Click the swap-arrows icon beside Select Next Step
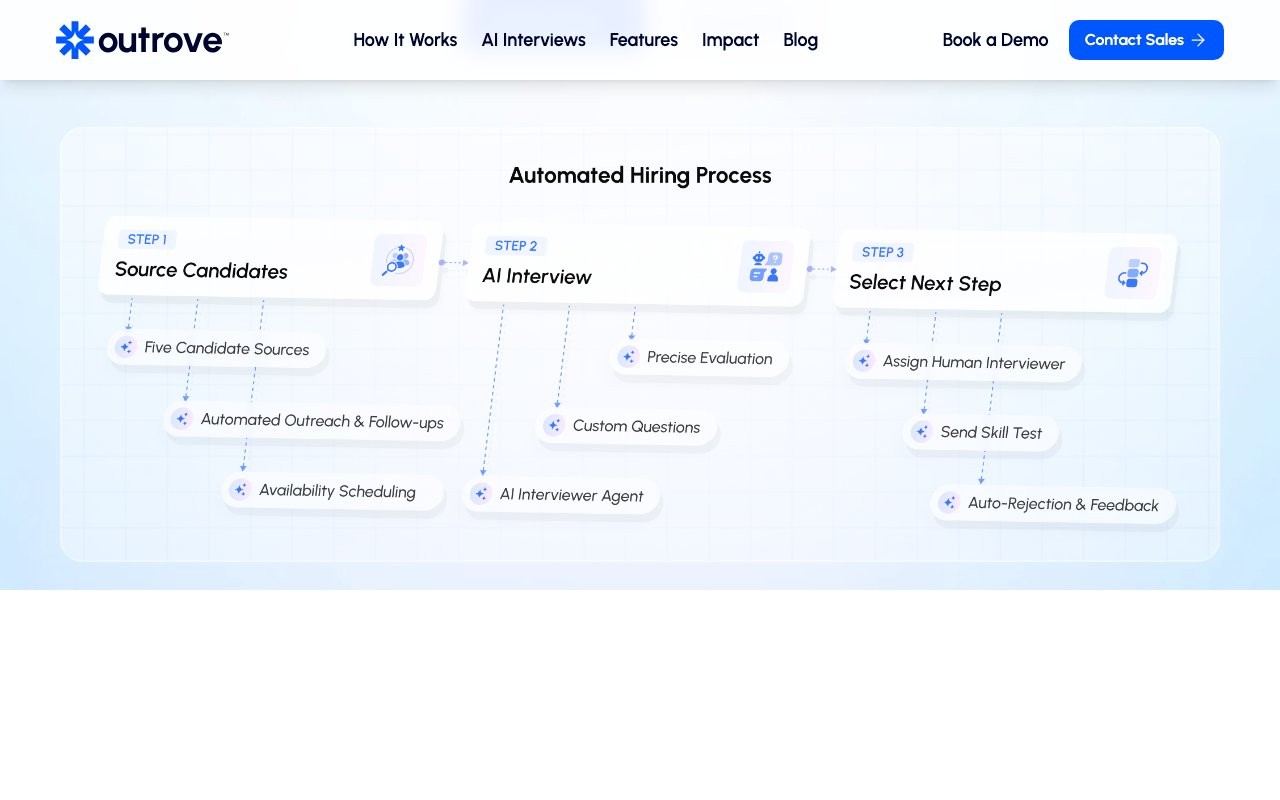 1132,272
